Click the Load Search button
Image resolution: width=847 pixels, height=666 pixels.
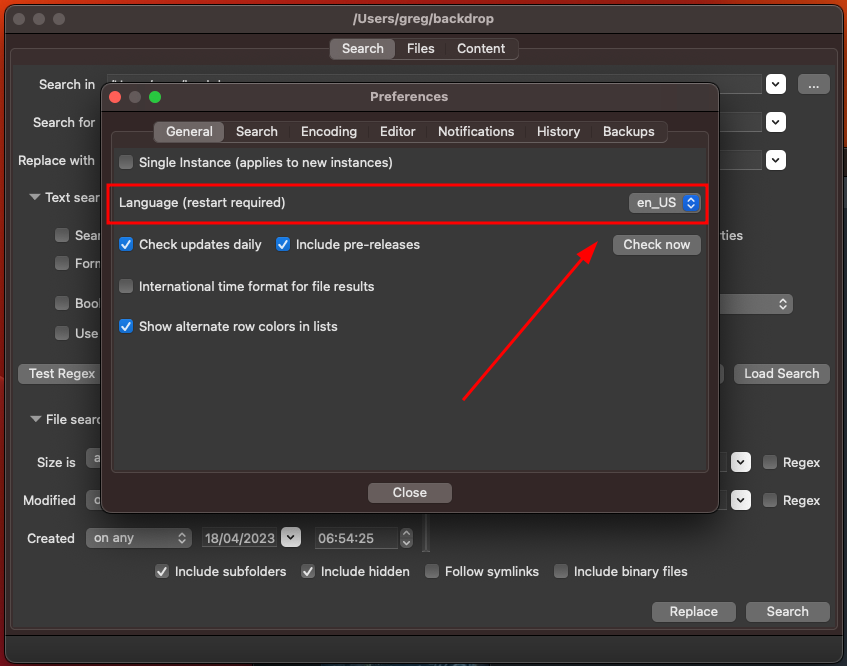click(x=782, y=374)
